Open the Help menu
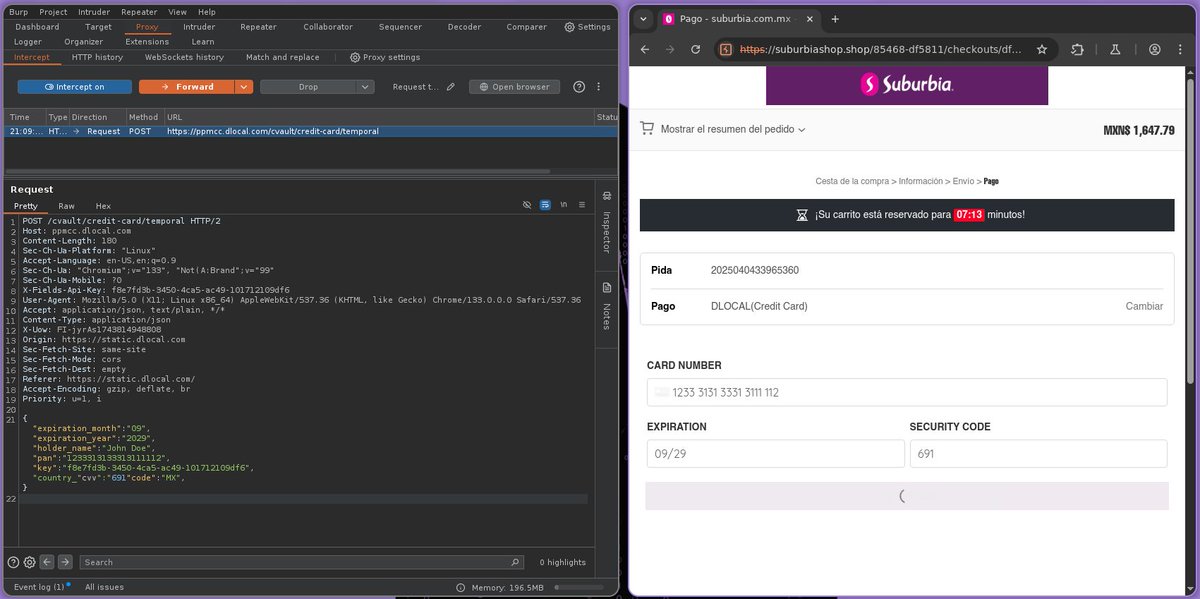 pyautogui.click(x=206, y=12)
